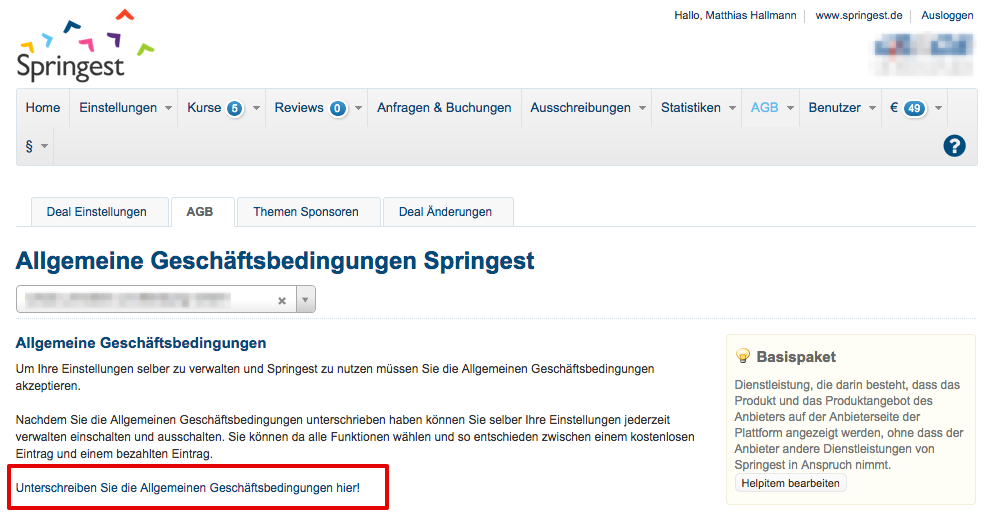This screenshot has height=517, width=995.
Task: Go to Anfragen & Buchungen
Action: pyautogui.click(x=444, y=108)
